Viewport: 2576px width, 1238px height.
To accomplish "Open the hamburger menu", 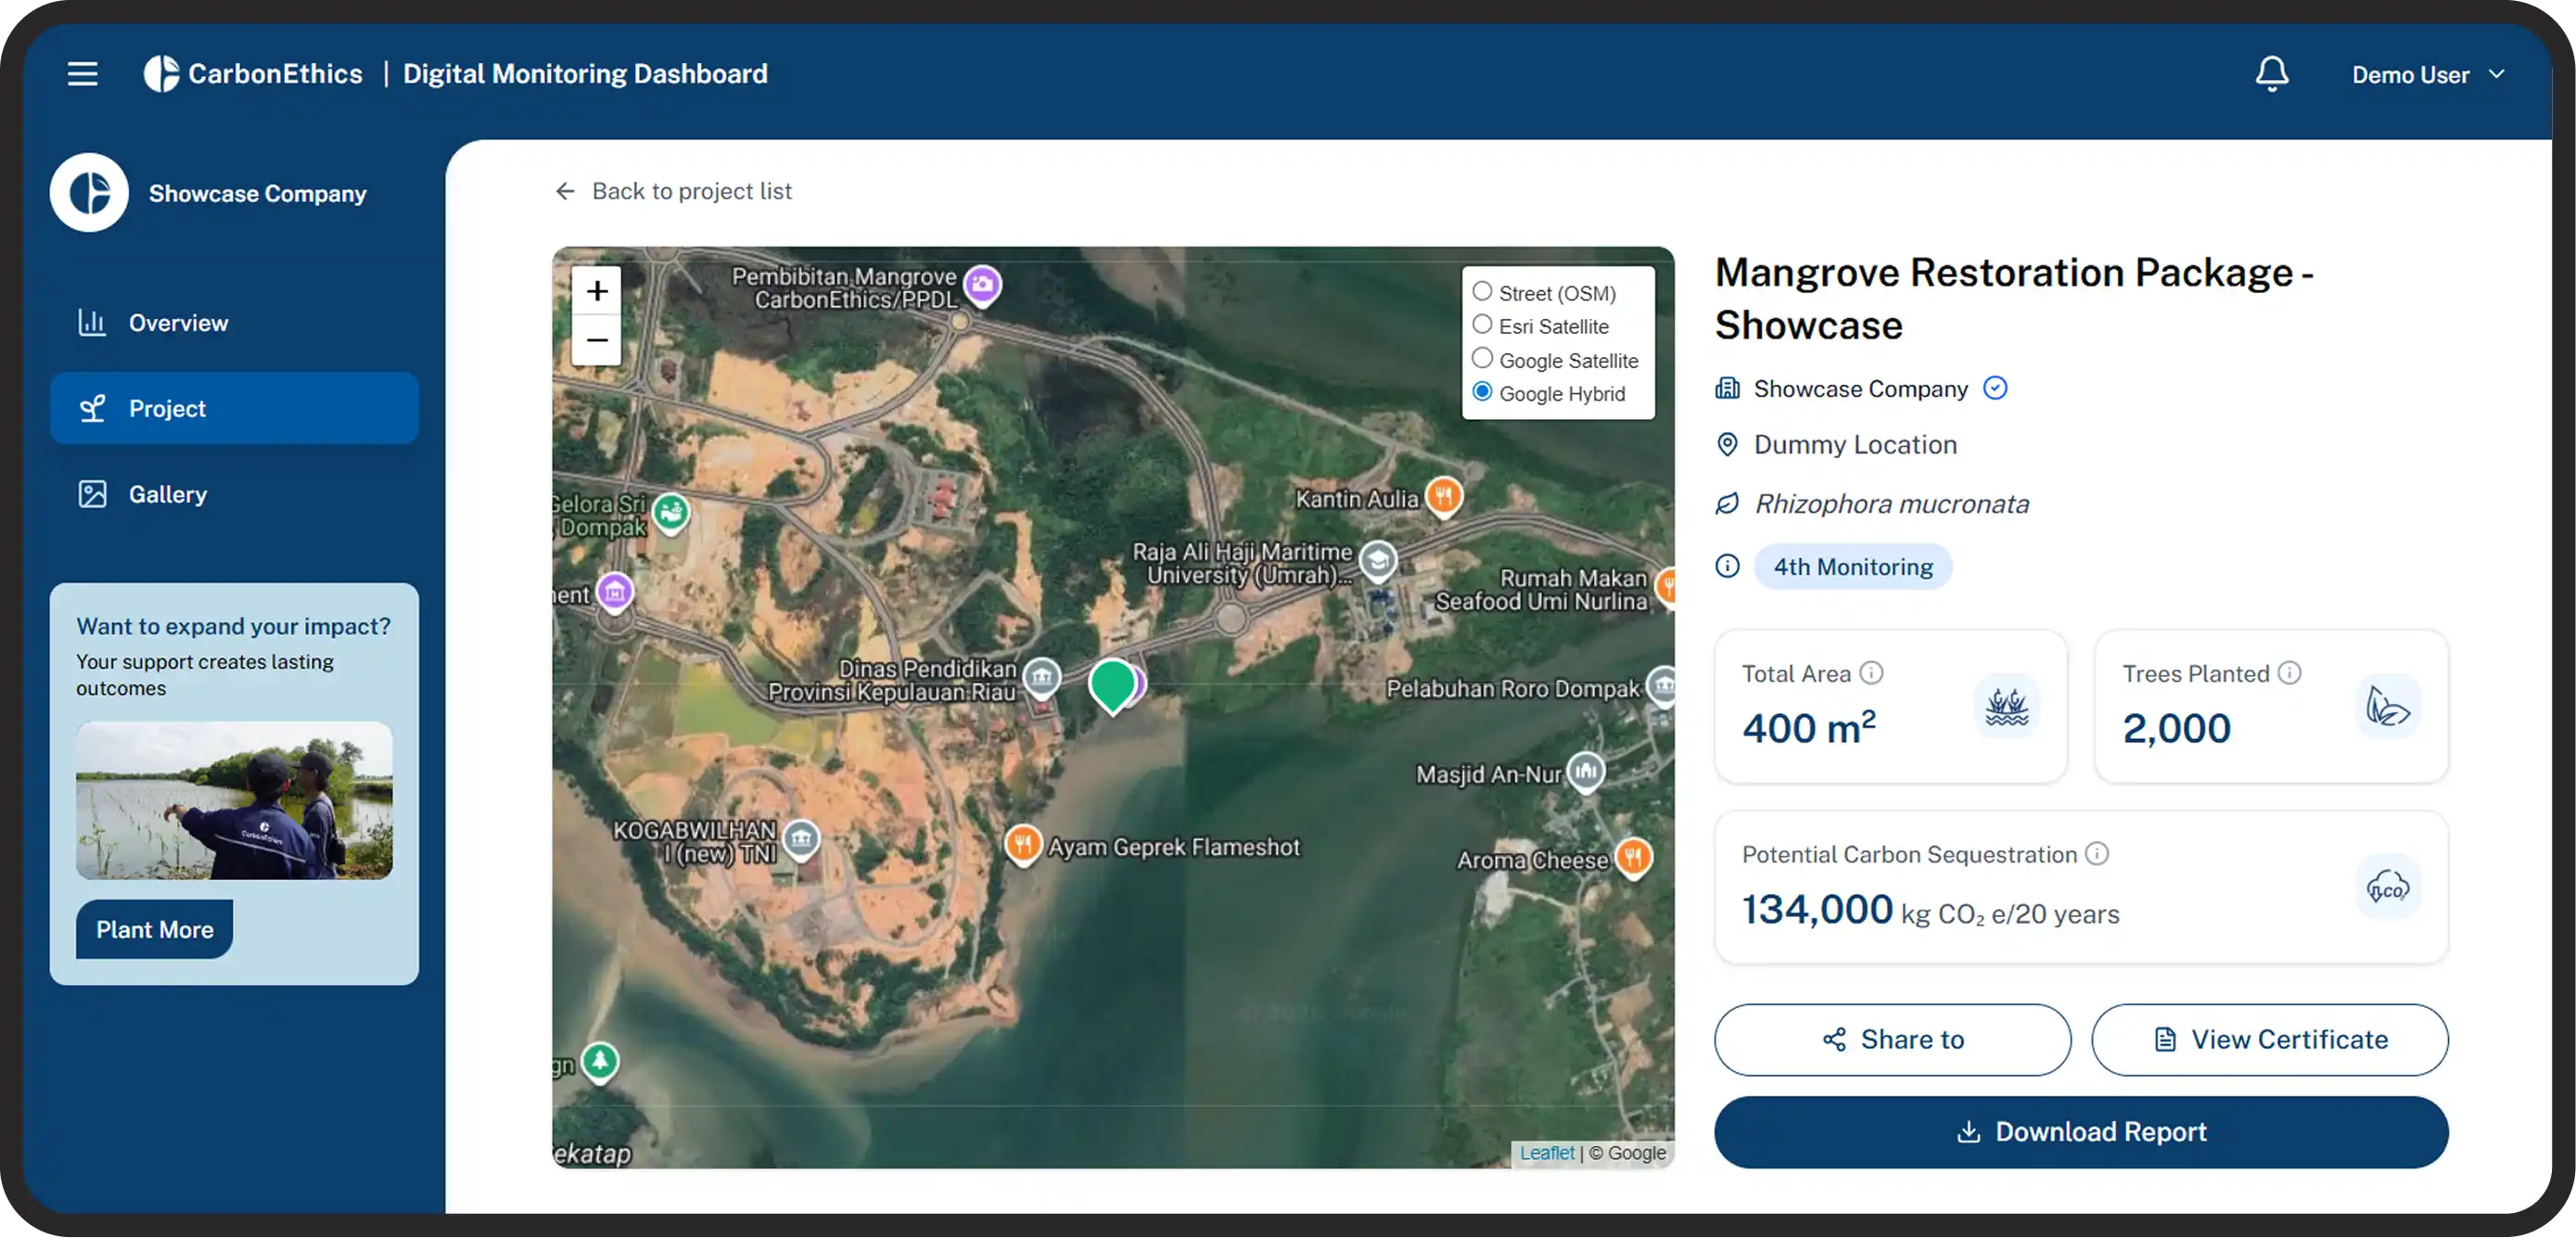I will click(82, 74).
